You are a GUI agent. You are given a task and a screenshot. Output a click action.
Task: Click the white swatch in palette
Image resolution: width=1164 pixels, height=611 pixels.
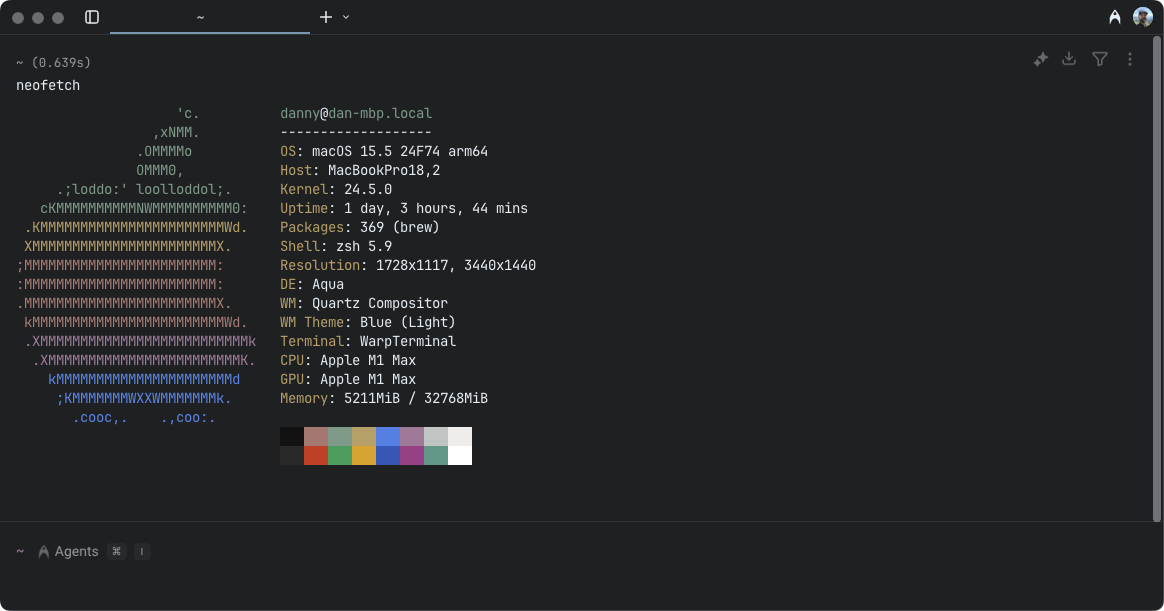[460, 455]
